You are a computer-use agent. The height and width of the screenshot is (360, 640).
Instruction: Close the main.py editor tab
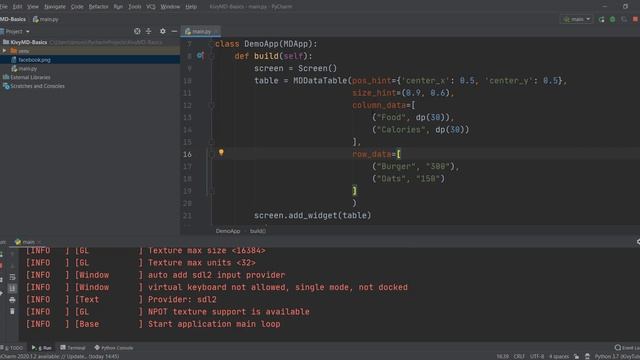tap(216, 31)
